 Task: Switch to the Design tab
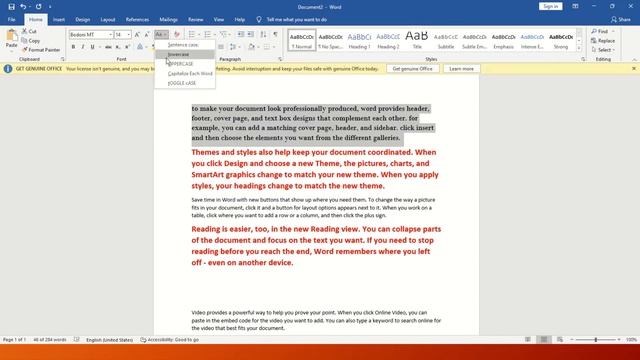click(x=82, y=19)
